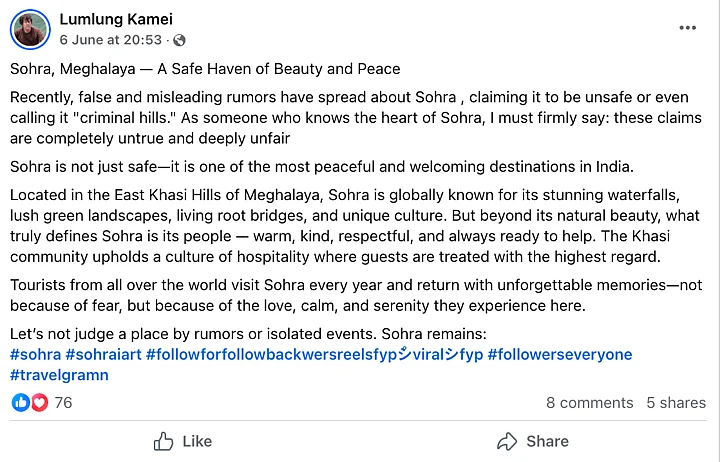Image resolution: width=720 pixels, height=462 pixels.
Task: Click the globe public-privacy icon
Action: (179, 40)
